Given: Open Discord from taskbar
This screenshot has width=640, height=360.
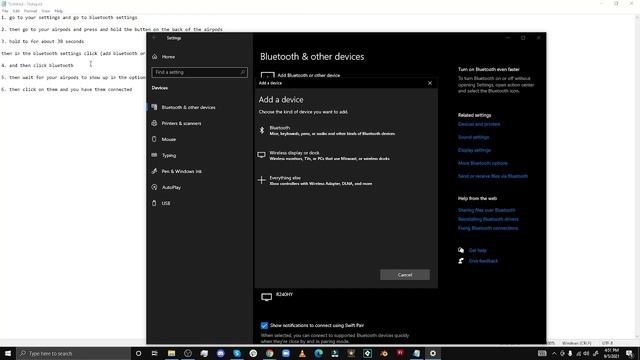Looking at the screenshot, I should (x=220, y=353).
